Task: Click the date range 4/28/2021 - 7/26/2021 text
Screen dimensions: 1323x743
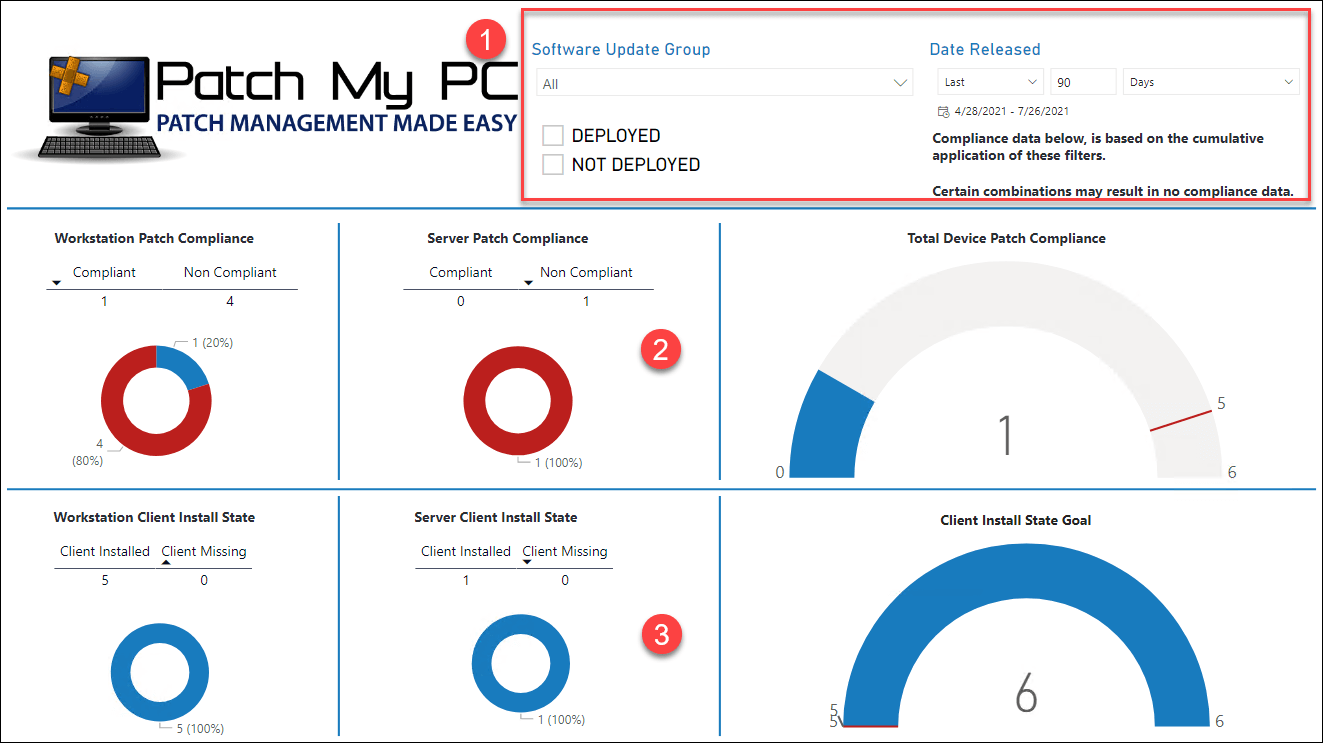Action: click(1011, 111)
